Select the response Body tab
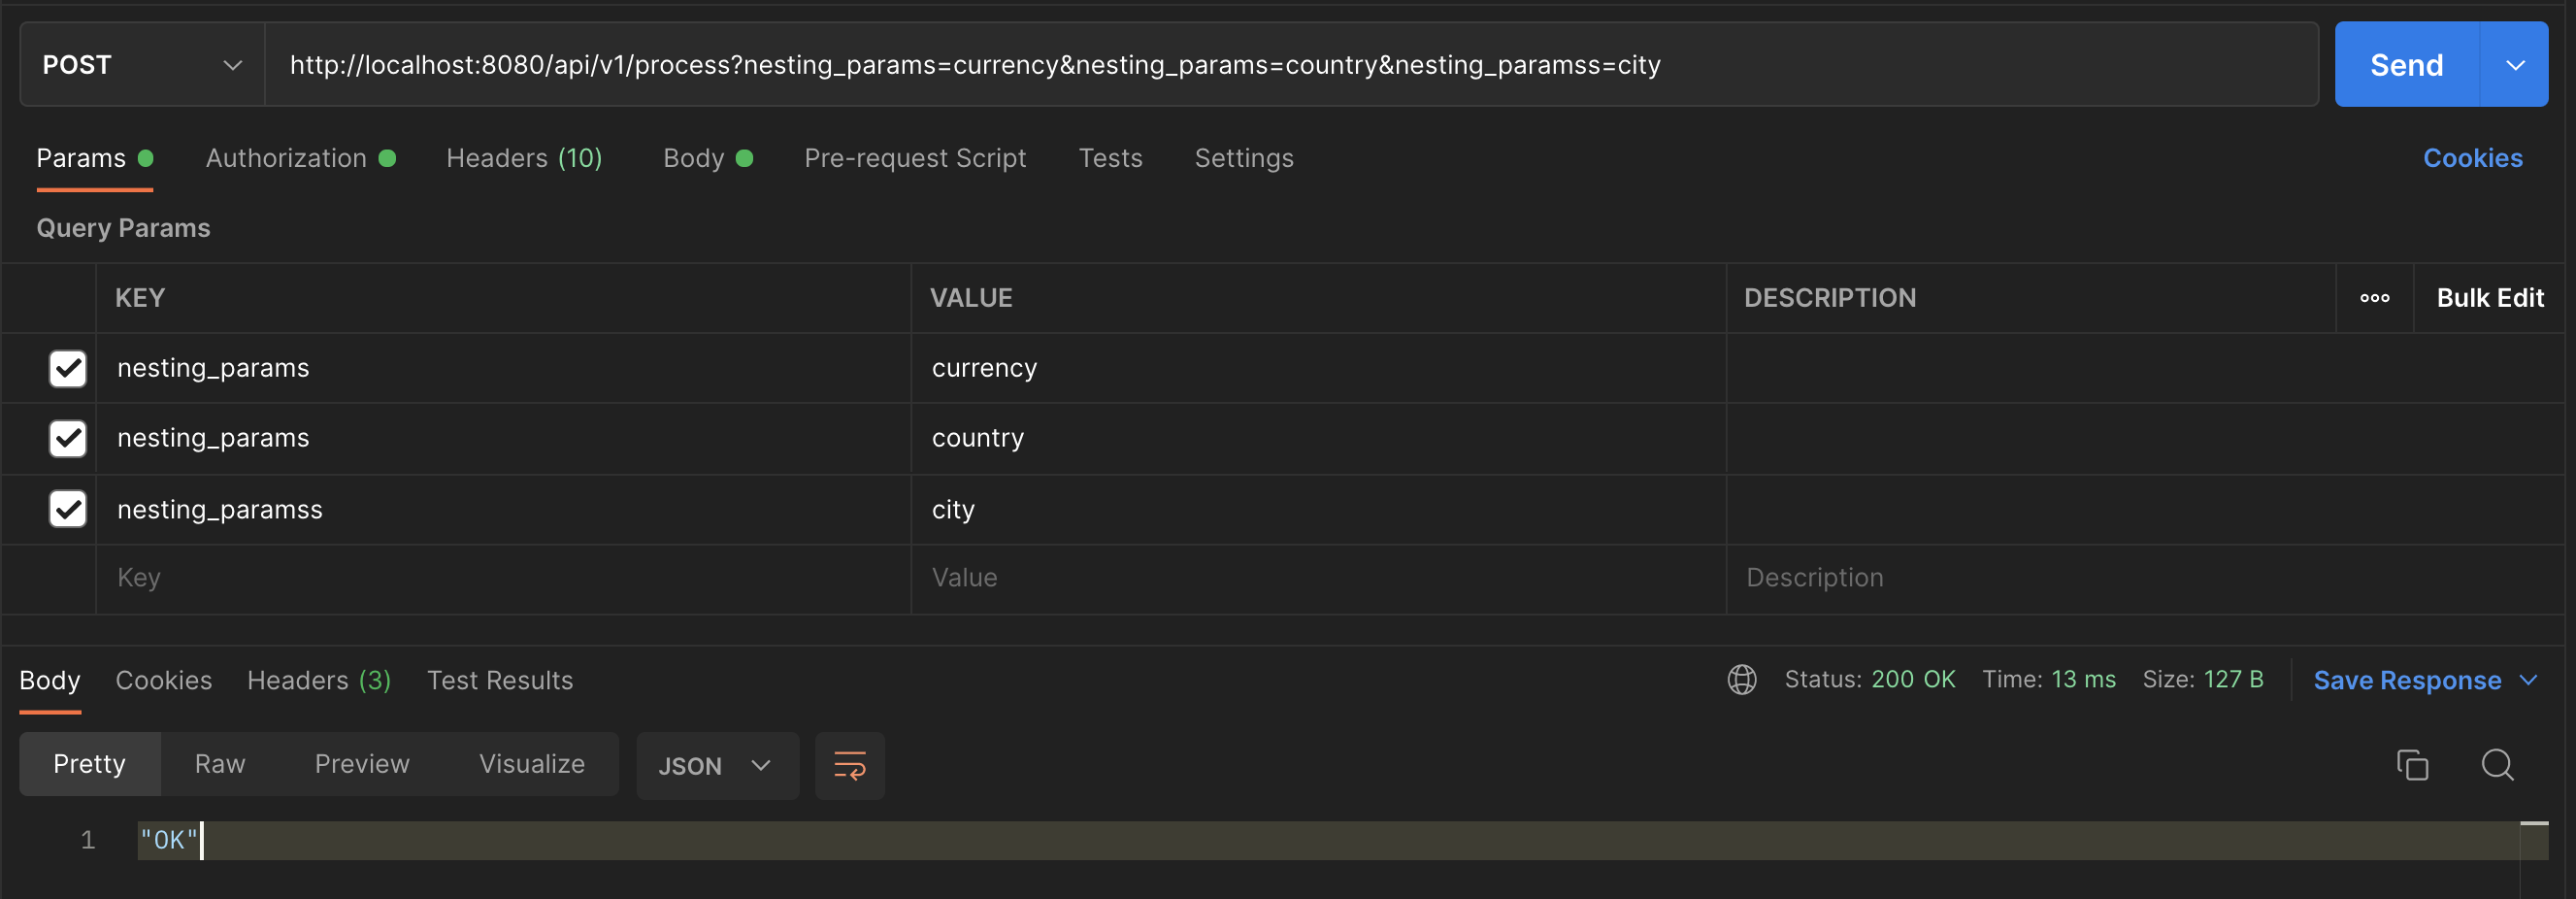This screenshot has height=899, width=2576. [x=50, y=680]
